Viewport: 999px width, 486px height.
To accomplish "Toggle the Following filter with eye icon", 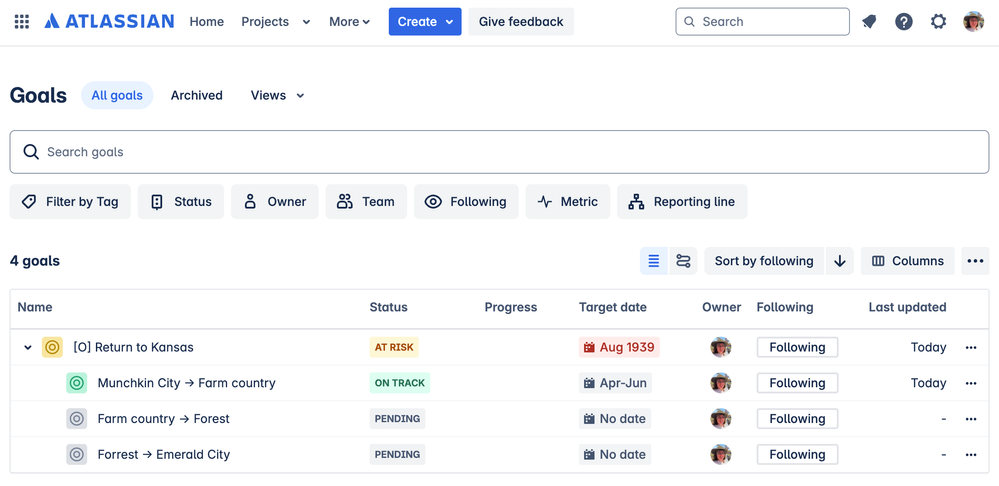I will tap(466, 202).
